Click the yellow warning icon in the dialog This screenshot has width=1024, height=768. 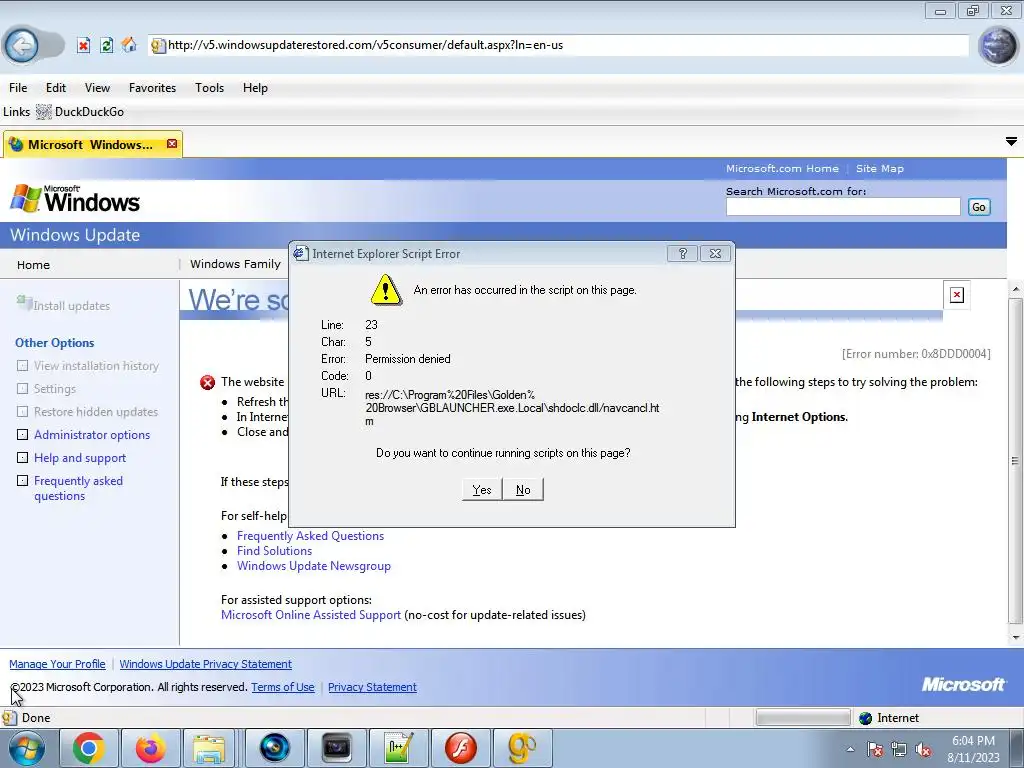(386, 290)
